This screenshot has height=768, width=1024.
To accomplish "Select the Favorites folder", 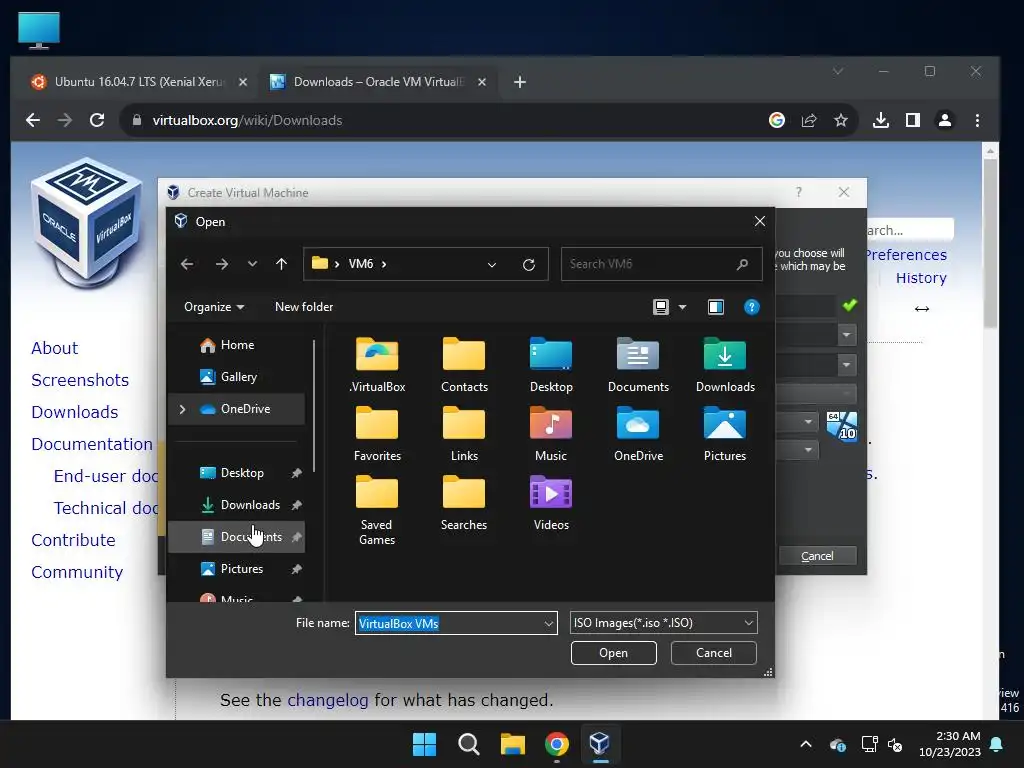I will [377, 434].
